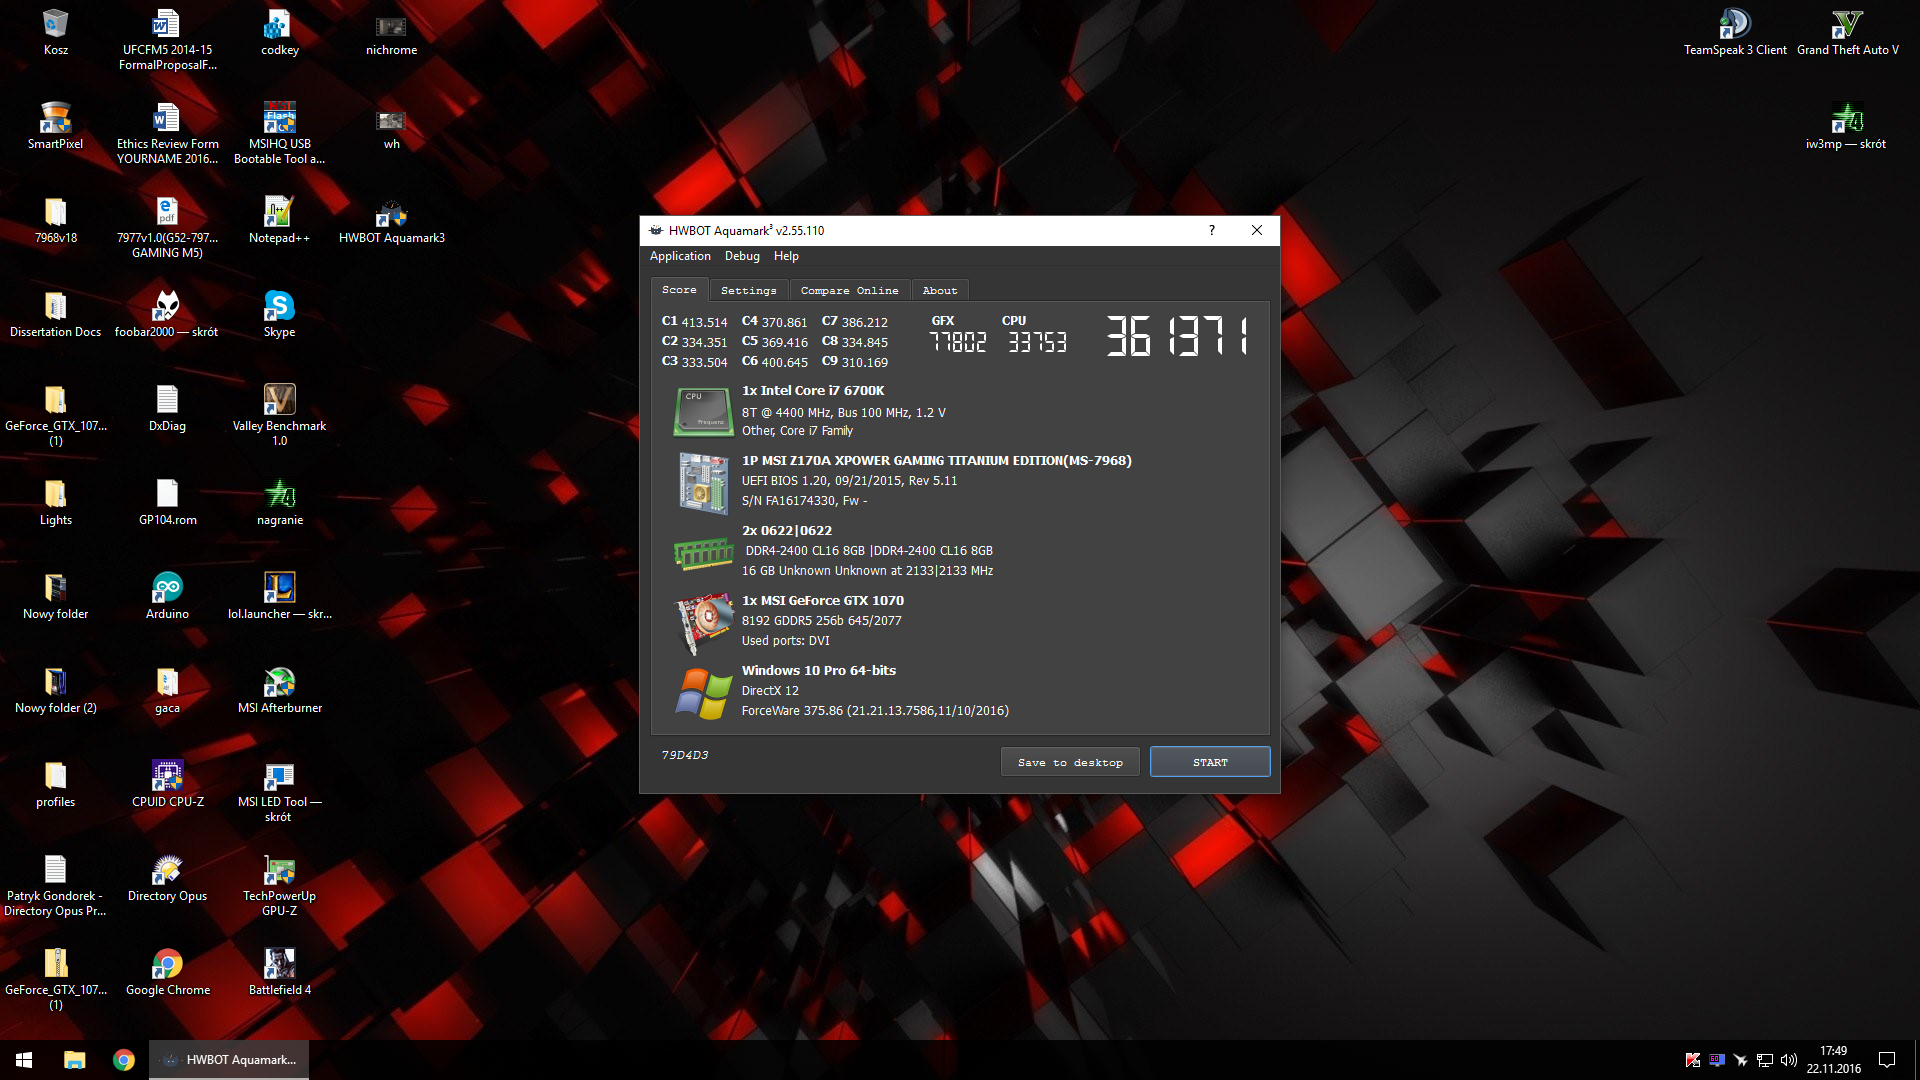
Task: Click the GFX score 77802
Action: pos(958,342)
